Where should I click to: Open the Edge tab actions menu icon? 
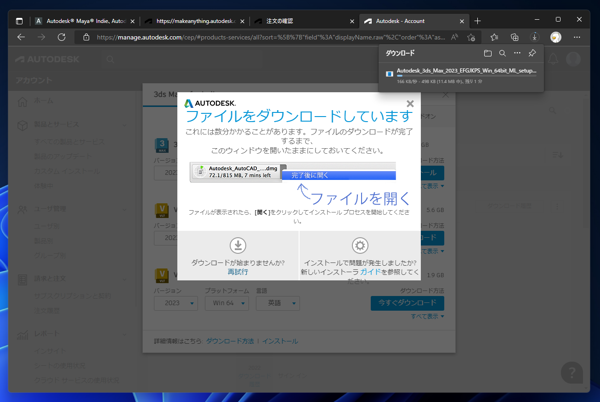(19, 21)
